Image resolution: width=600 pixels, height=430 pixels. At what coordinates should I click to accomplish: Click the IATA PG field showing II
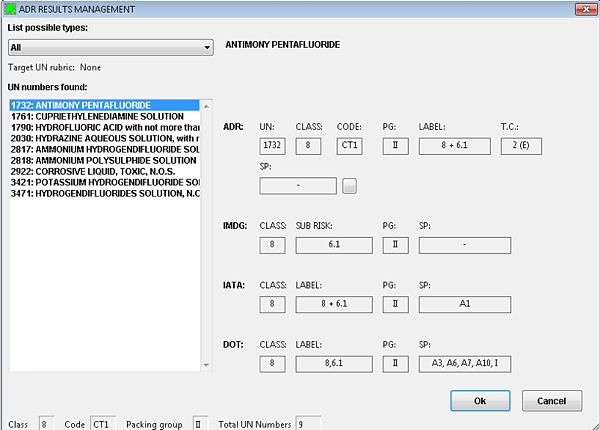click(x=395, y=305)
